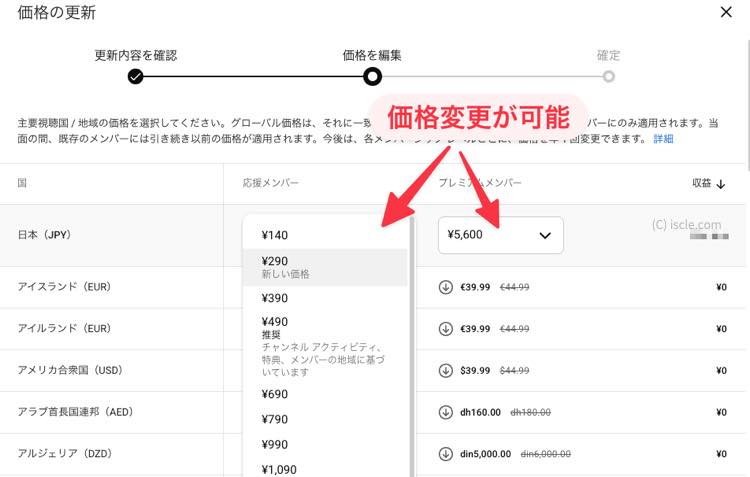Image resolution: width=750 pixels, height=477 pixels.
Task: Click the 国 column header
Action: click(22, 183)
